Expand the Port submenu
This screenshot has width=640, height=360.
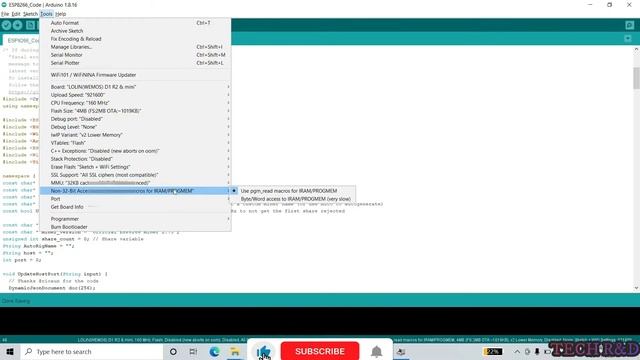136,199
